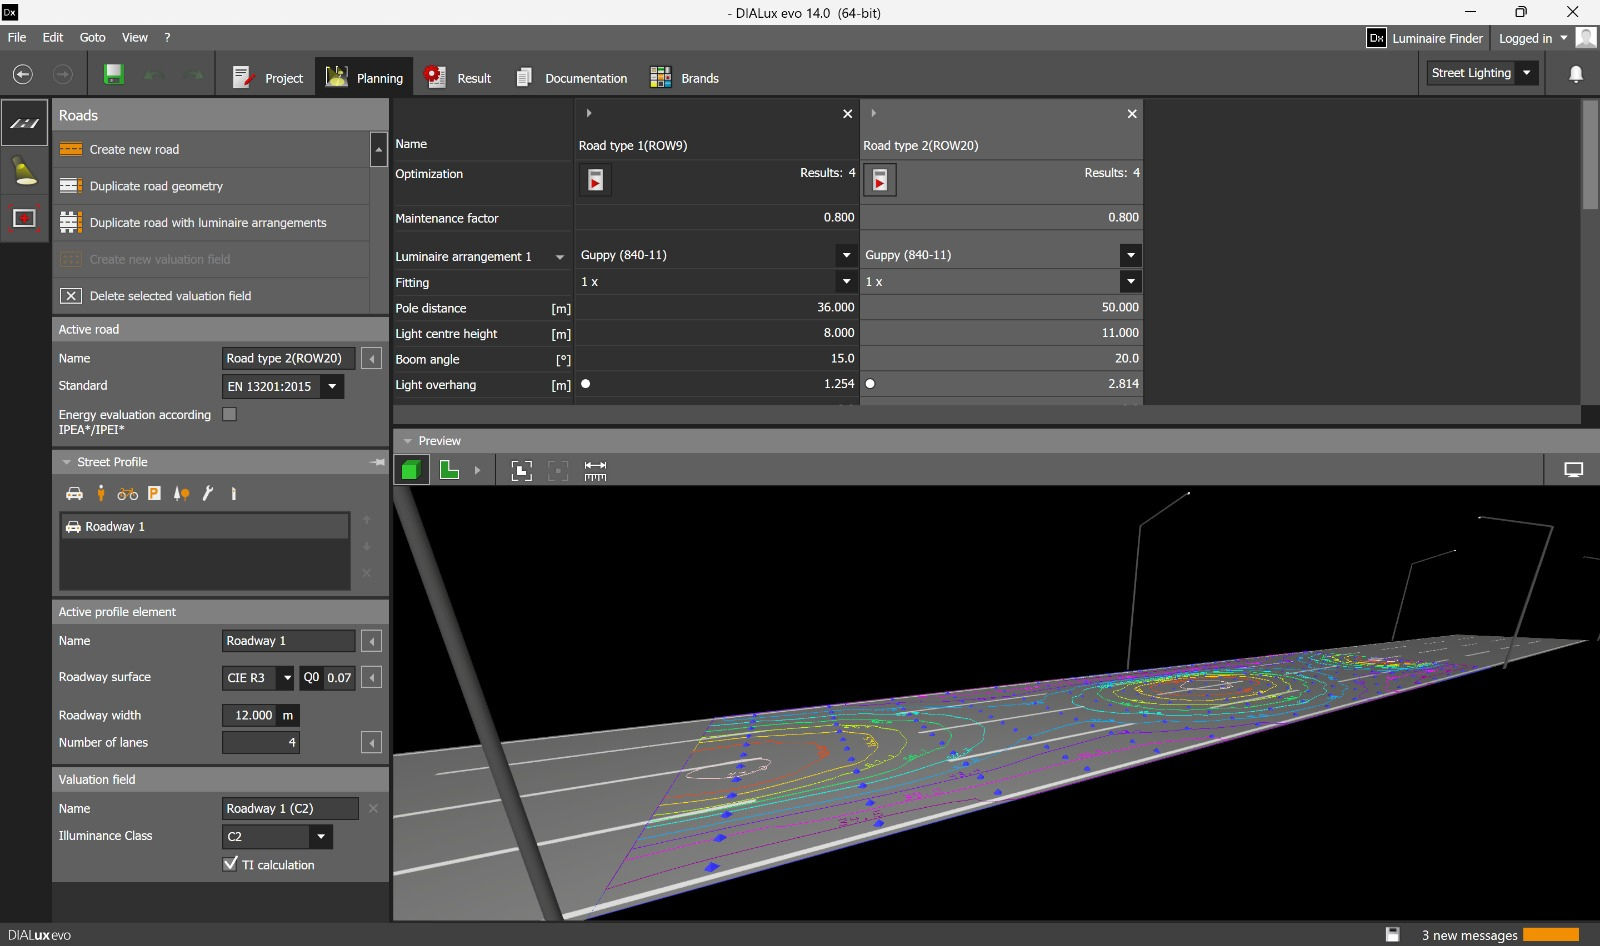This screenshot has width=1600, height=946.
Task: Apply active road name using arrow button
Action: (x=372, y=358)
